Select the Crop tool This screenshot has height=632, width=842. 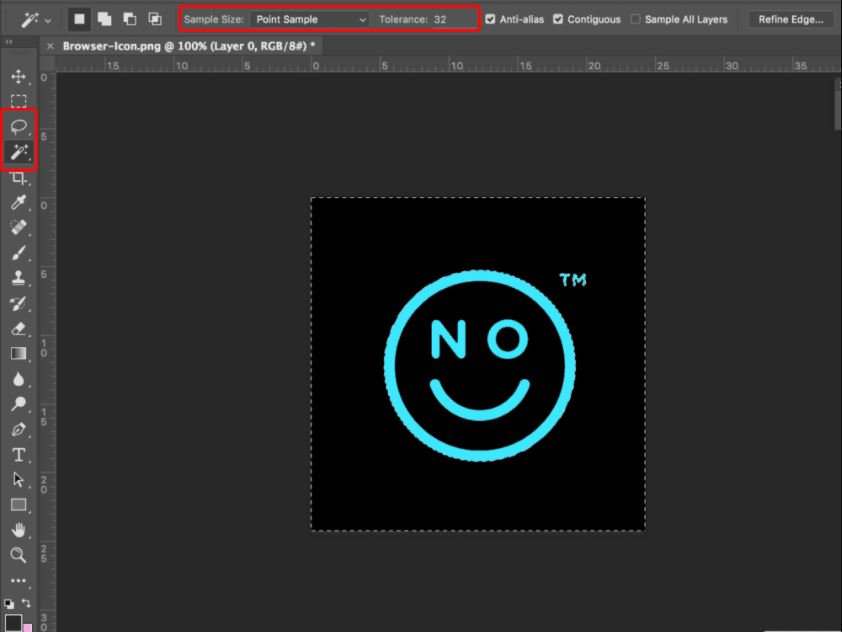click(x=18, y=177)
